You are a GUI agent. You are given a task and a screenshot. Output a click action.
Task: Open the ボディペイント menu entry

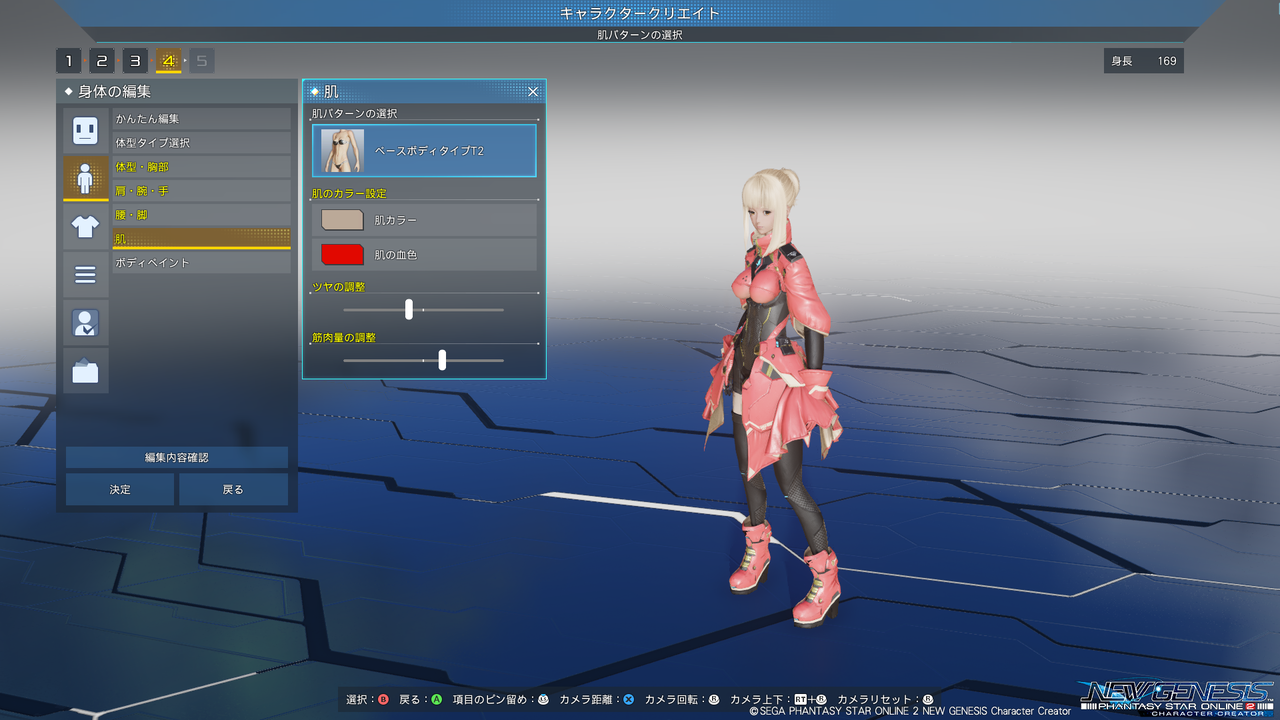201,263
